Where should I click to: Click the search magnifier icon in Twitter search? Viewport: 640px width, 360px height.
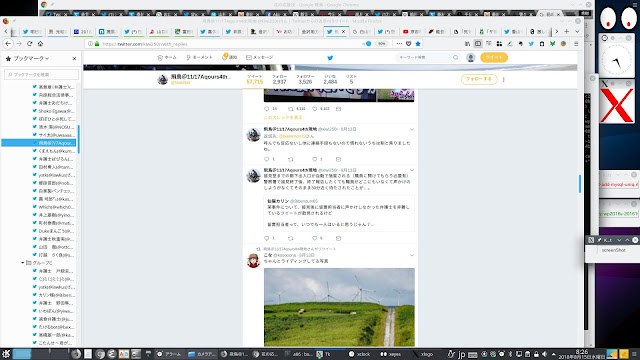456,58
